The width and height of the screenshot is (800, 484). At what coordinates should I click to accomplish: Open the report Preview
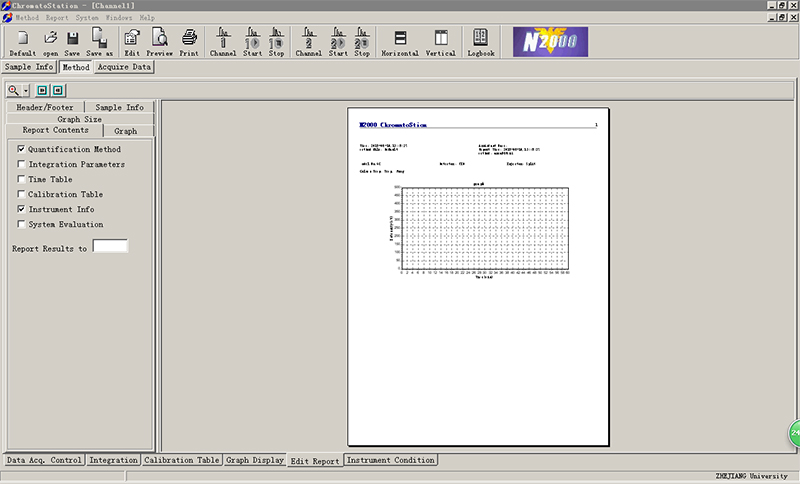click(159, 42)
